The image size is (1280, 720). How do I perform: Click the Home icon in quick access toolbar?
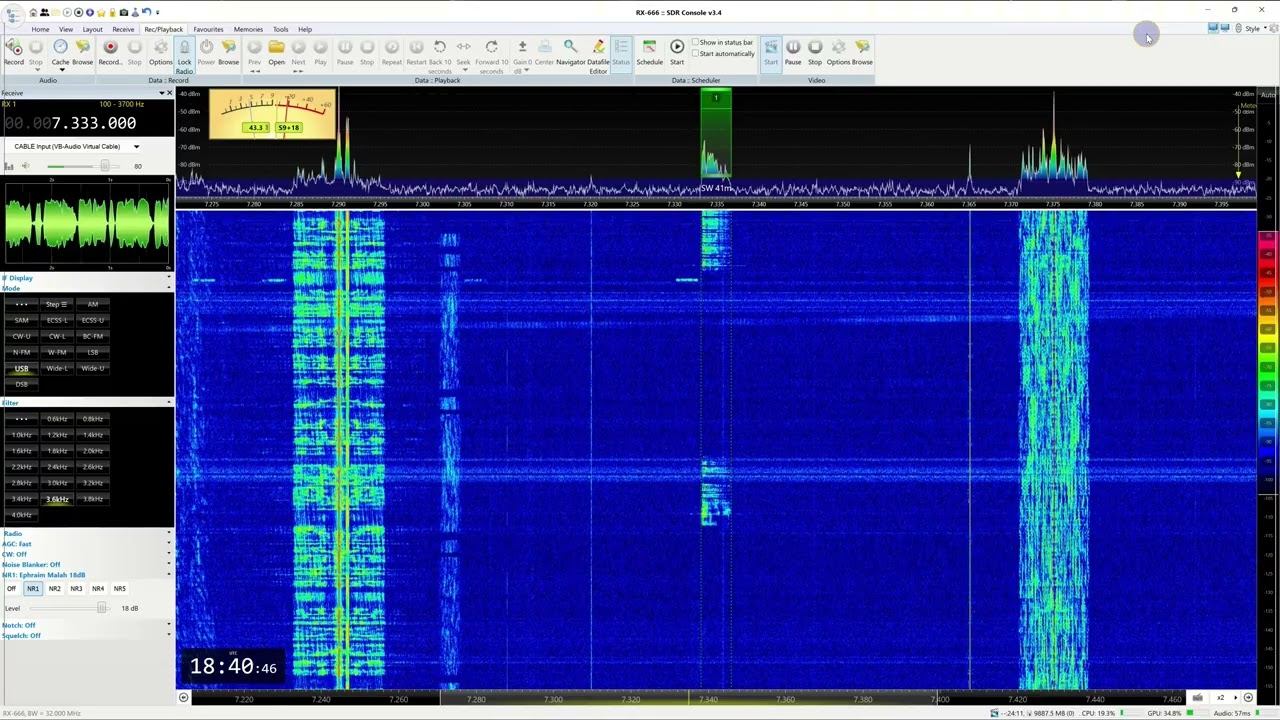pos(33,12)
